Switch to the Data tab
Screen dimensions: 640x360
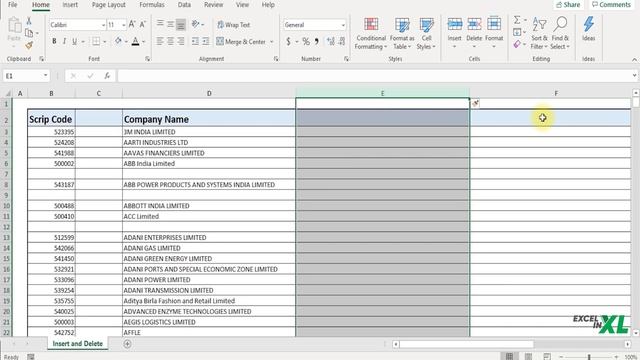(184, 5)
